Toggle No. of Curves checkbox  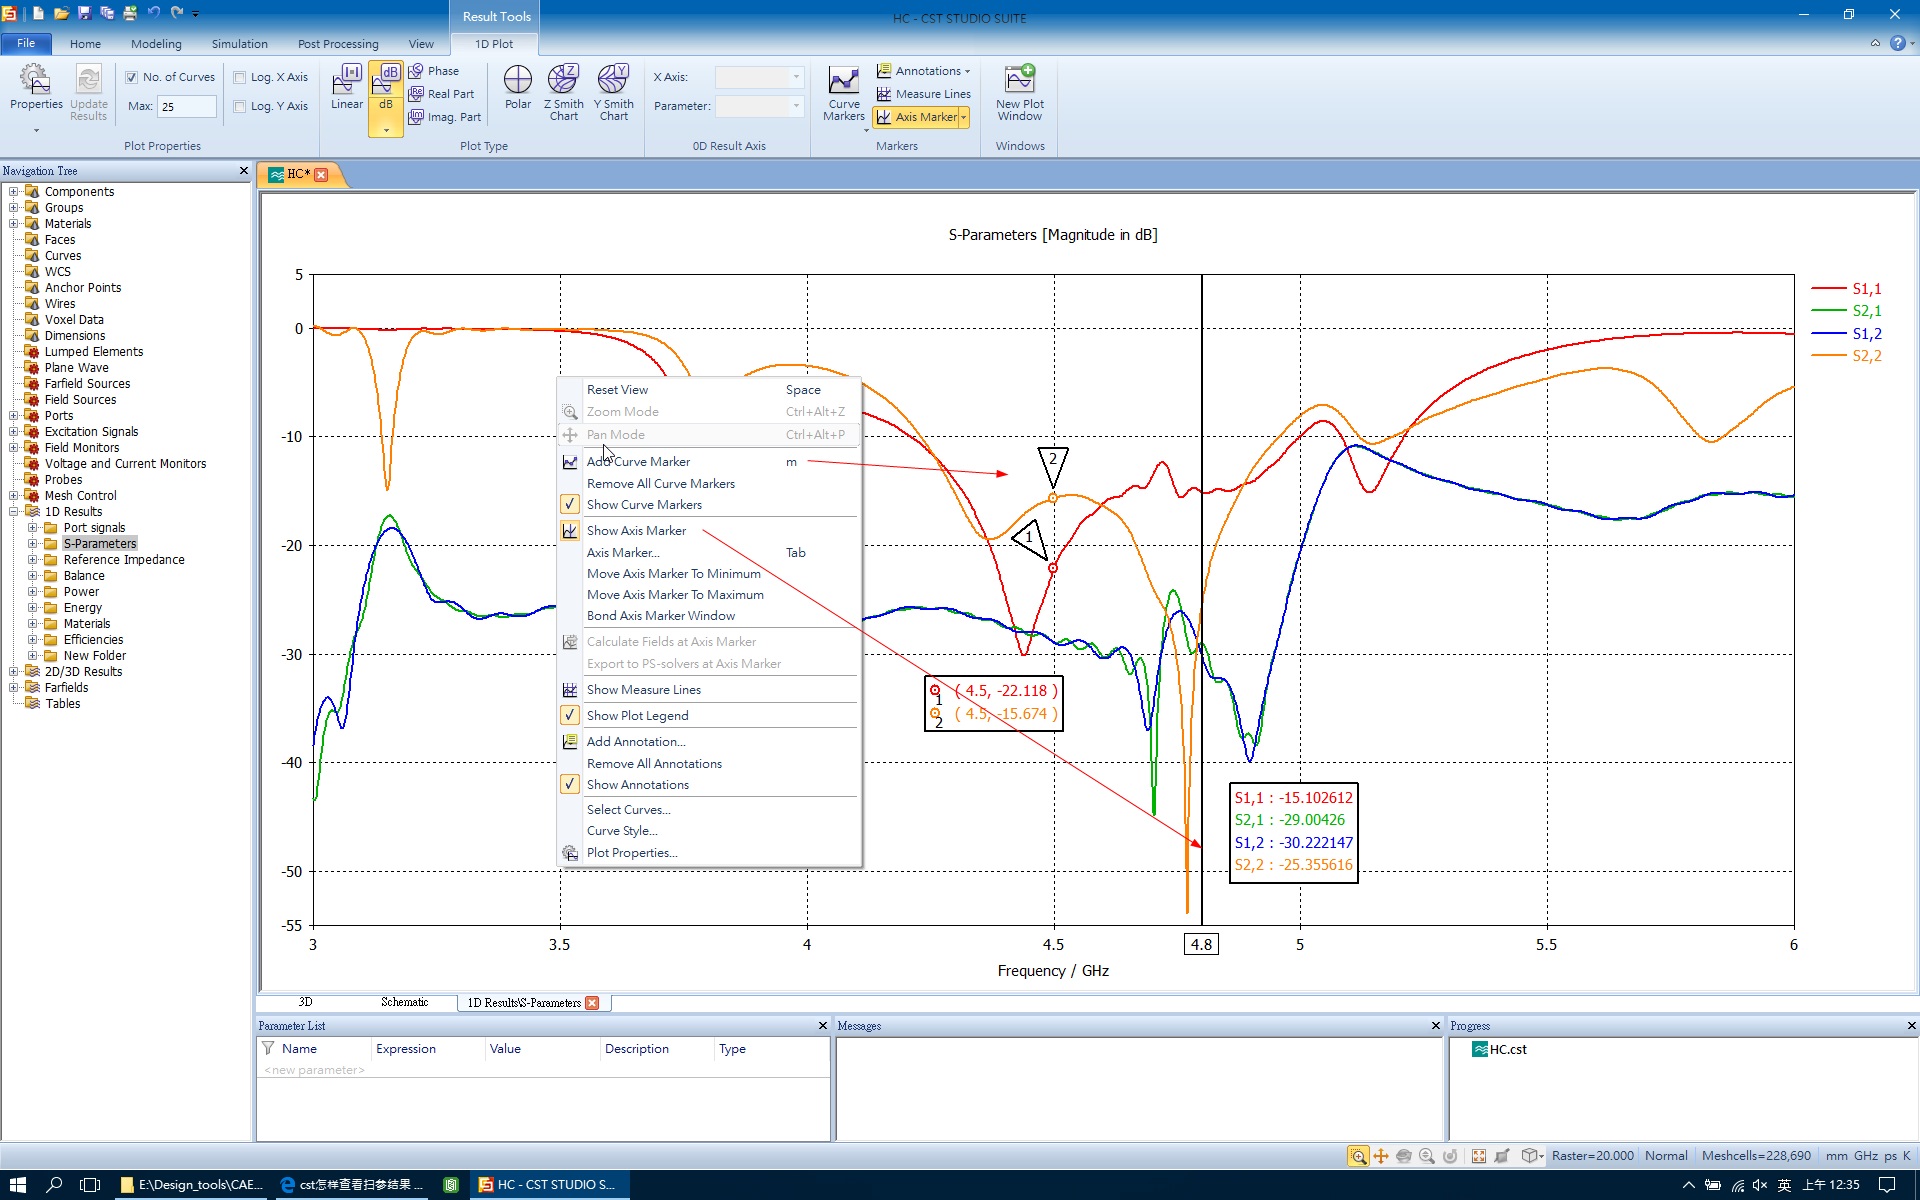tap(131, 77)
